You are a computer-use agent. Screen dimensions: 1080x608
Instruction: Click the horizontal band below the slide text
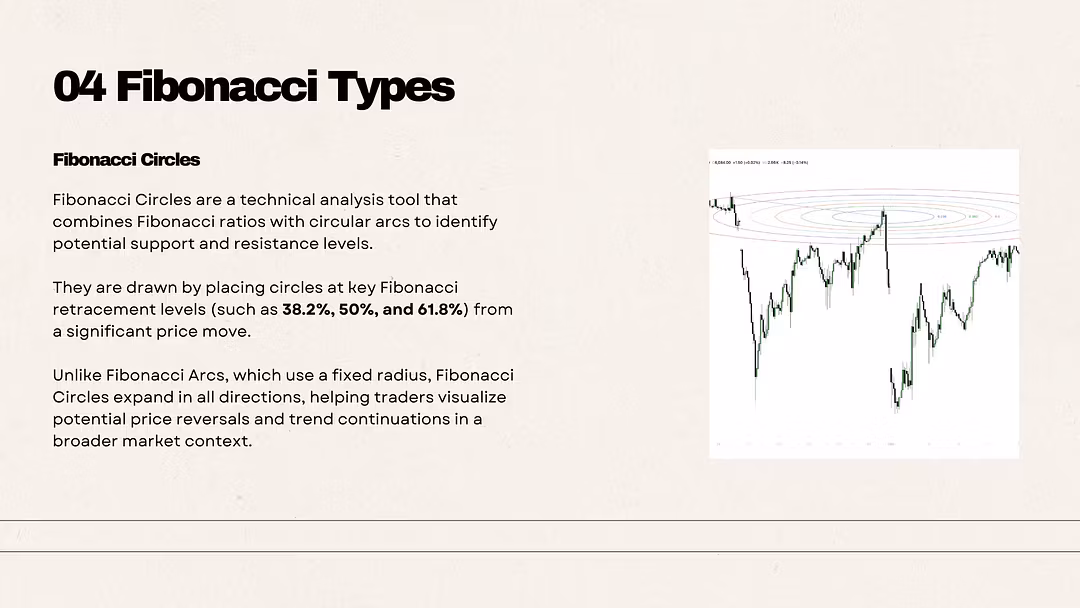tap(540, 536)
